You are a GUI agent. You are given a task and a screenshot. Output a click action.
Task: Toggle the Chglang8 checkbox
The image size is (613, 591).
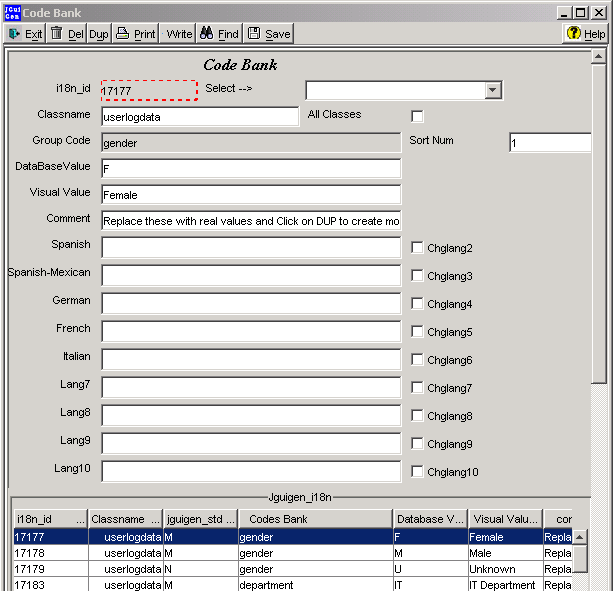[417, 415]
